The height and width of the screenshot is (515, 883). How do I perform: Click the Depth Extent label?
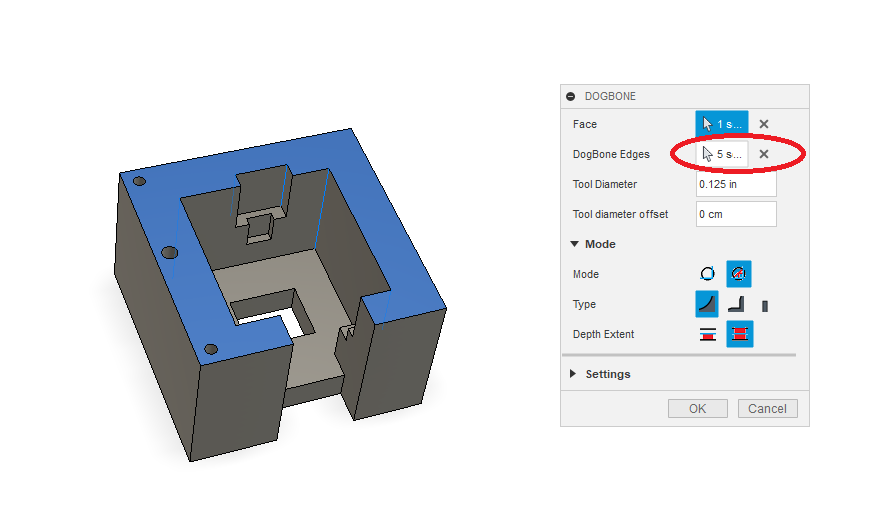[x=603, y=334]
